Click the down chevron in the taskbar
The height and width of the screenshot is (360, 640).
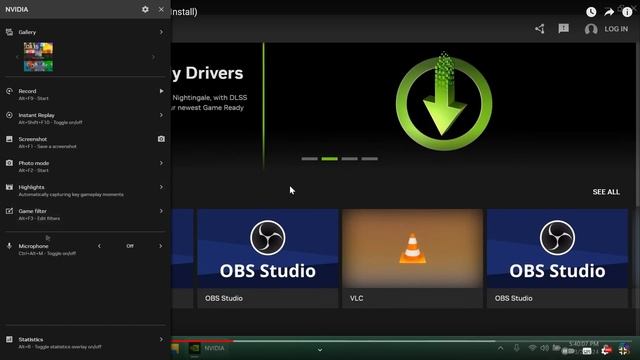click(320, 350)
